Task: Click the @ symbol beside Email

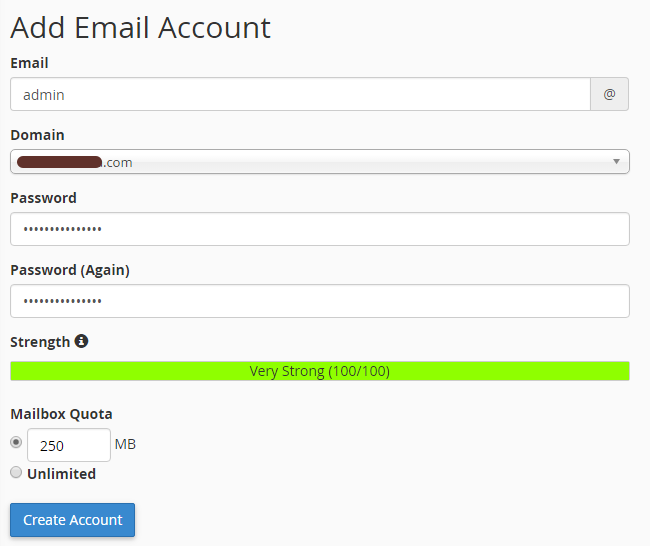Action: 609,95
